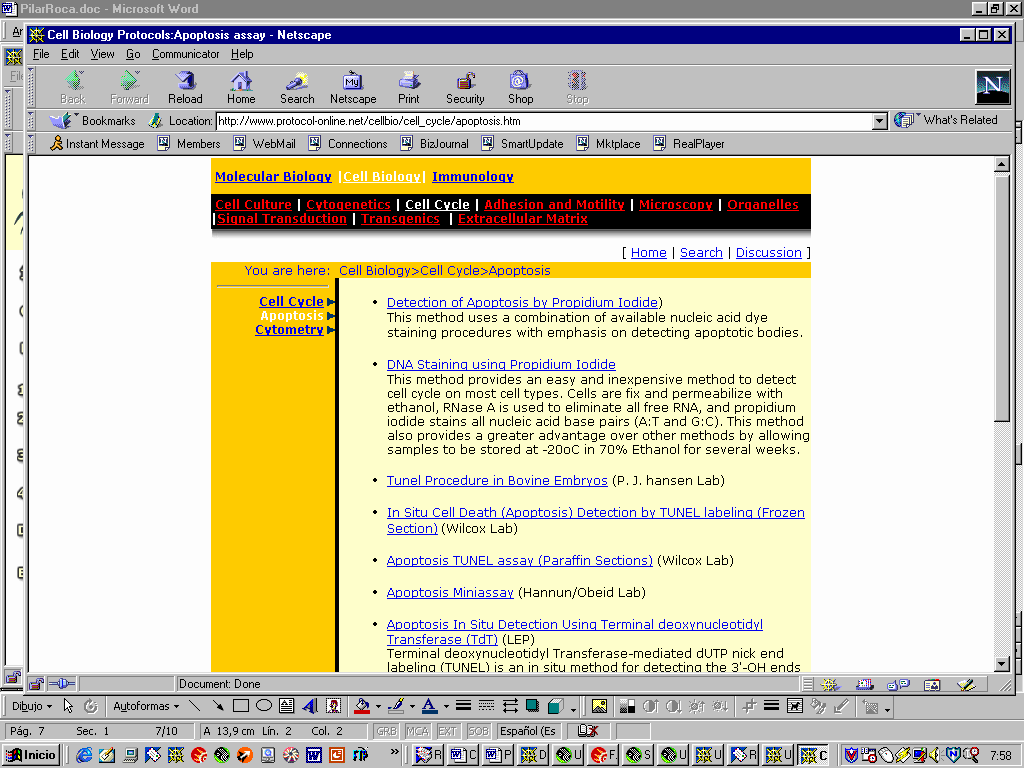Expand the Location URL dropdown arrow

click(880, 121)
